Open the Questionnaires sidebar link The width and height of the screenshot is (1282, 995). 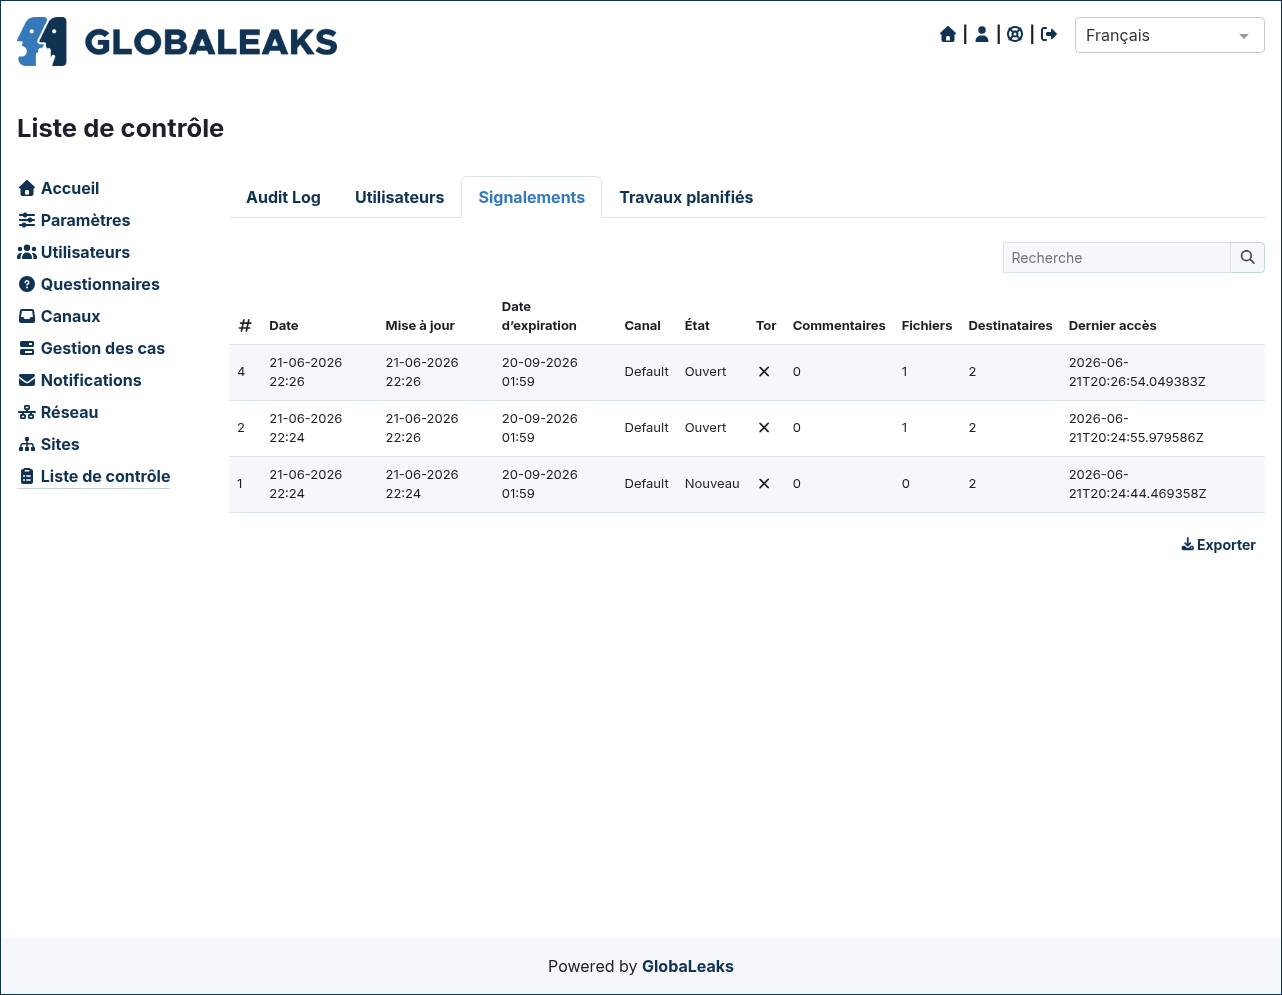coord(100,284)
